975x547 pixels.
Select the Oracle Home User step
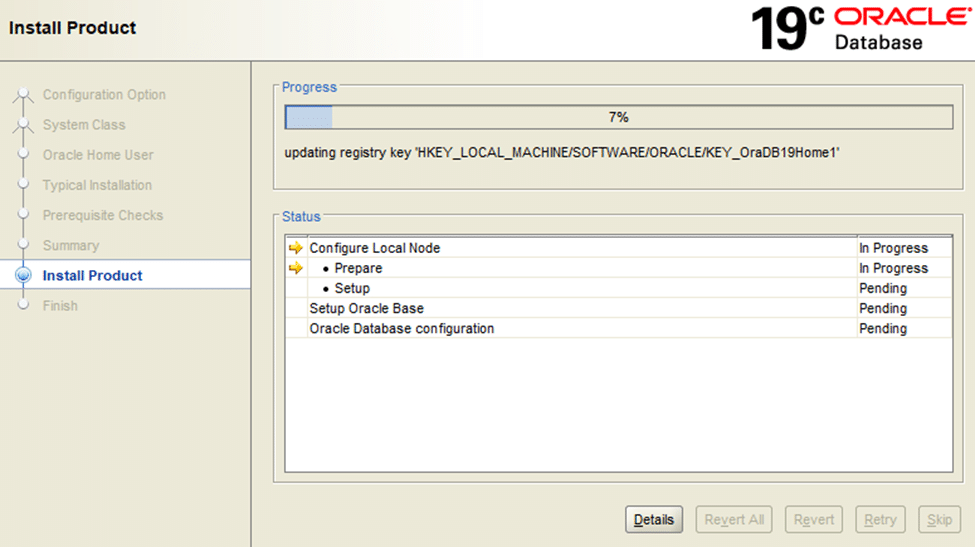(98, 155)
